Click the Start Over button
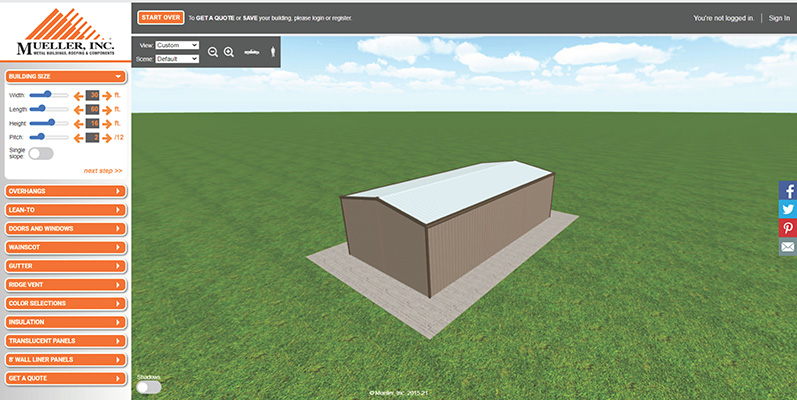 coord(160,18)
